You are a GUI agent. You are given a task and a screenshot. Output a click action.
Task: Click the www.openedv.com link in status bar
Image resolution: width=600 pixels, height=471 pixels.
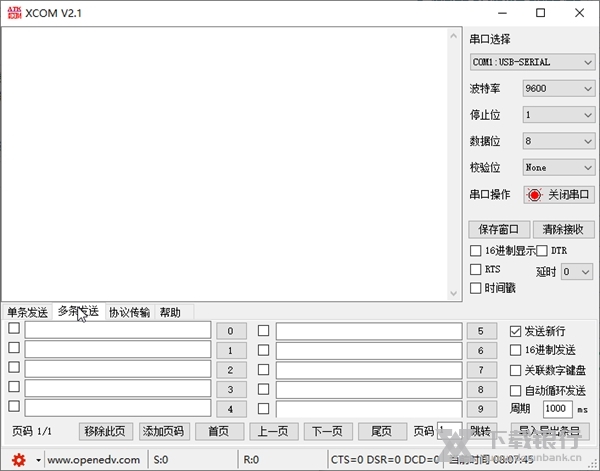(x=94, y=460)
